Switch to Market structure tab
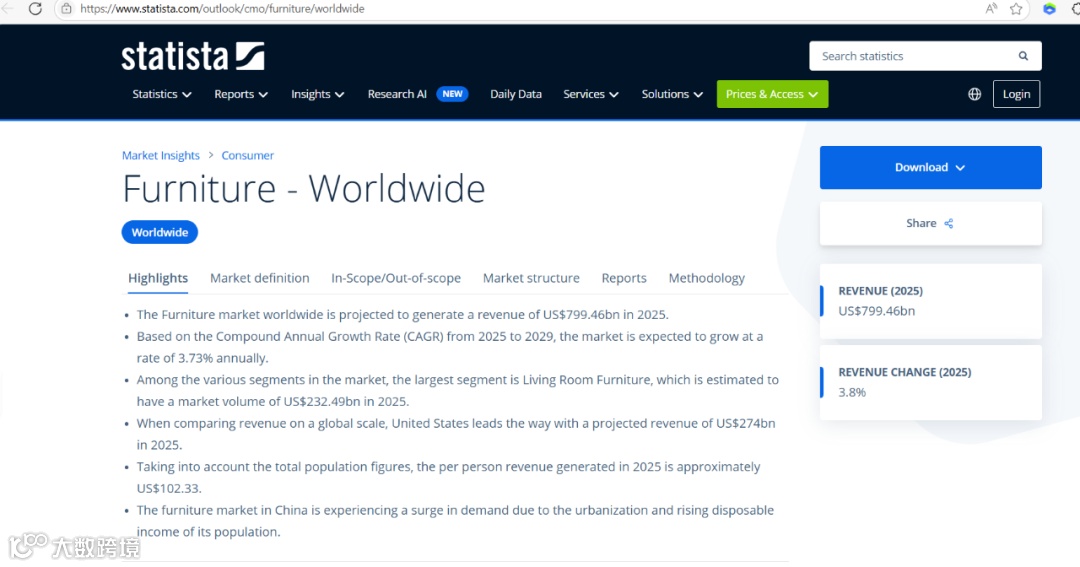Image resolution: width=1080 pixels, height=567 pixels. tap(531, 278)
